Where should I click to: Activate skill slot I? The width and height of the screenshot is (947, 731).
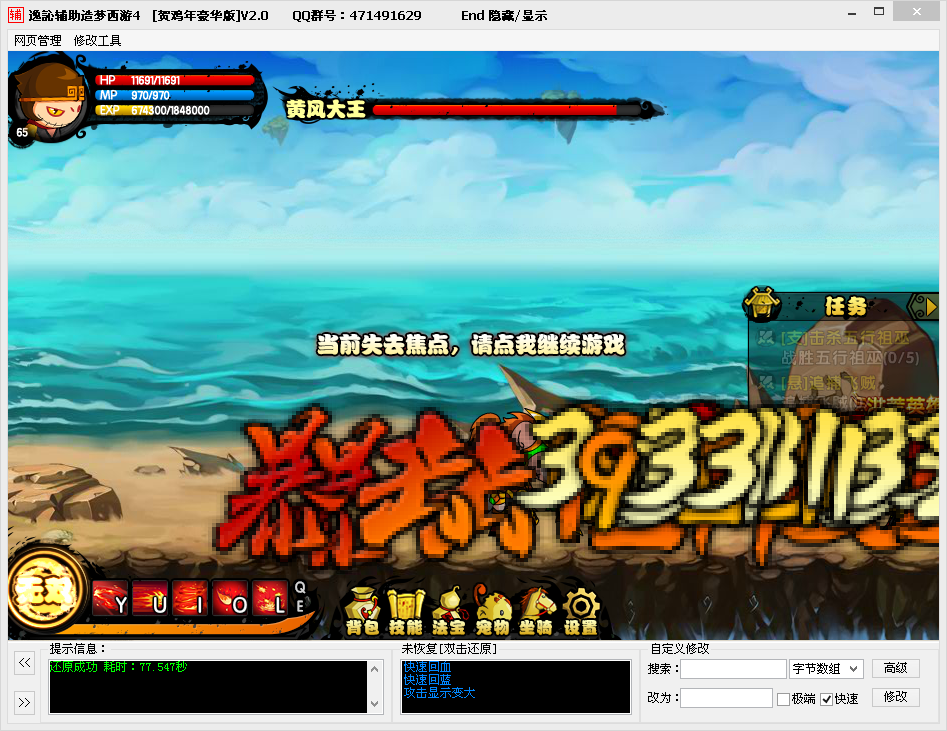tap(190, 598)
